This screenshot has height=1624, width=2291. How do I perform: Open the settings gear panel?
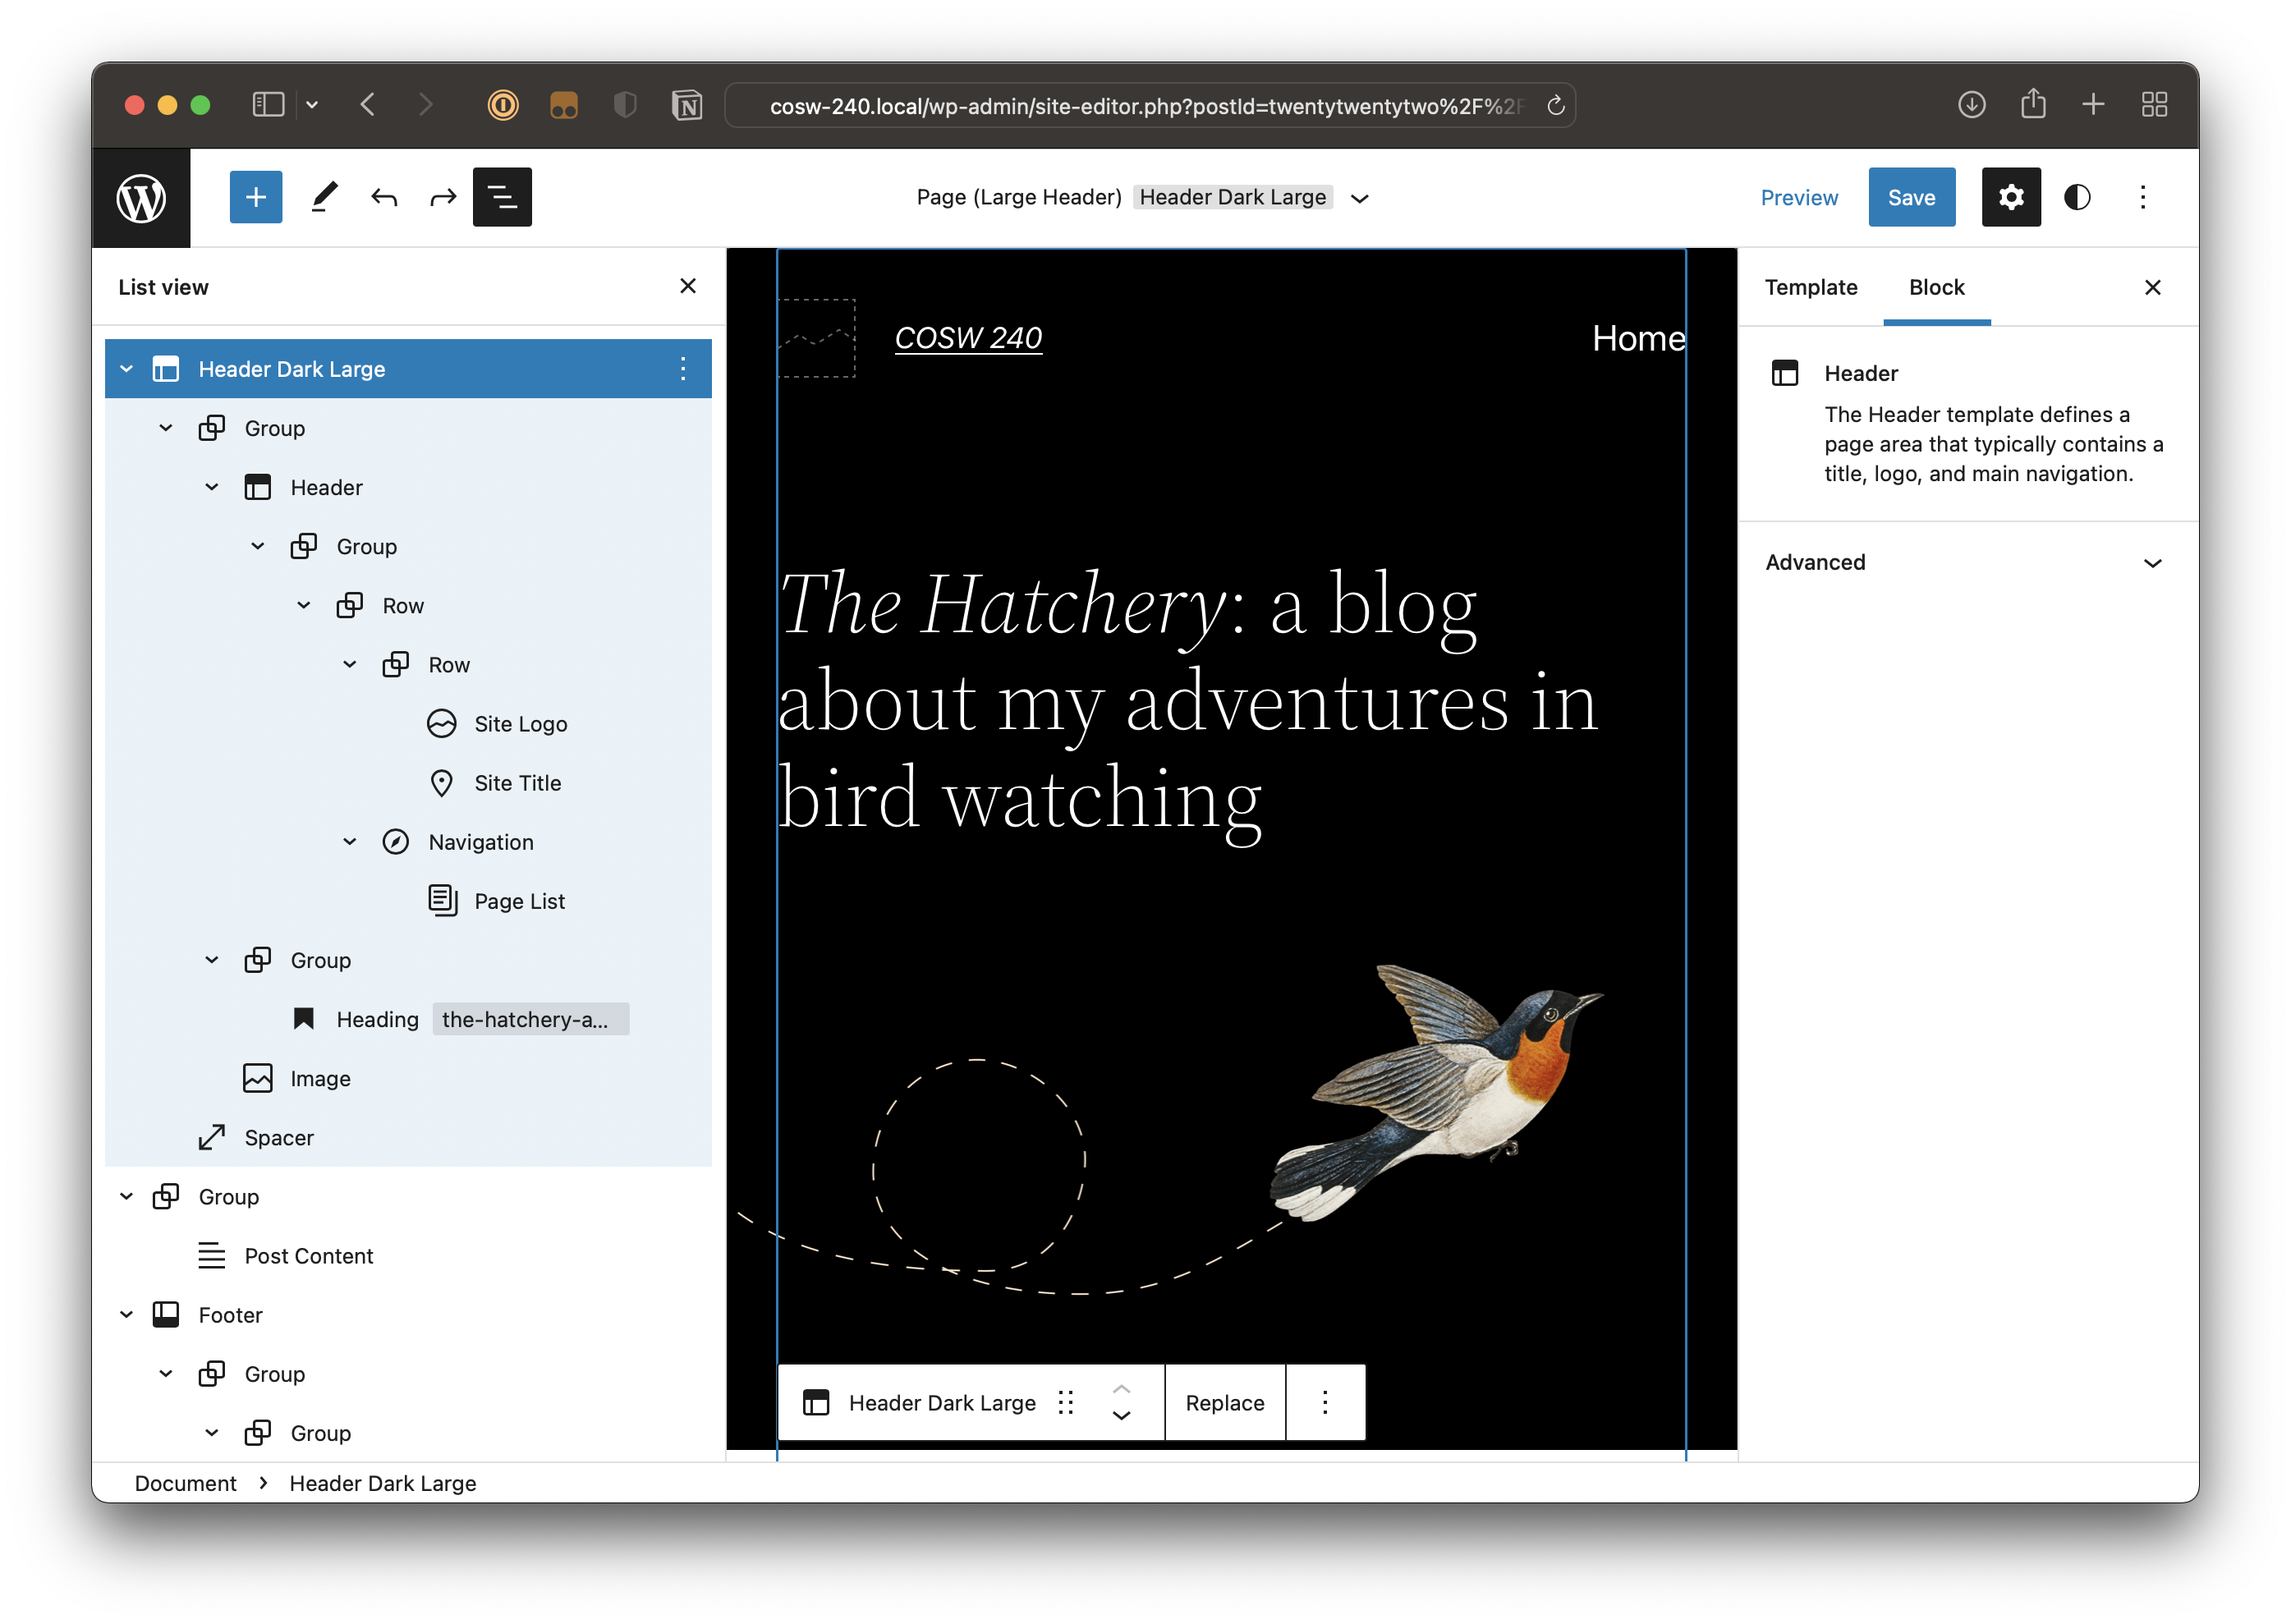coord(2010,197)
